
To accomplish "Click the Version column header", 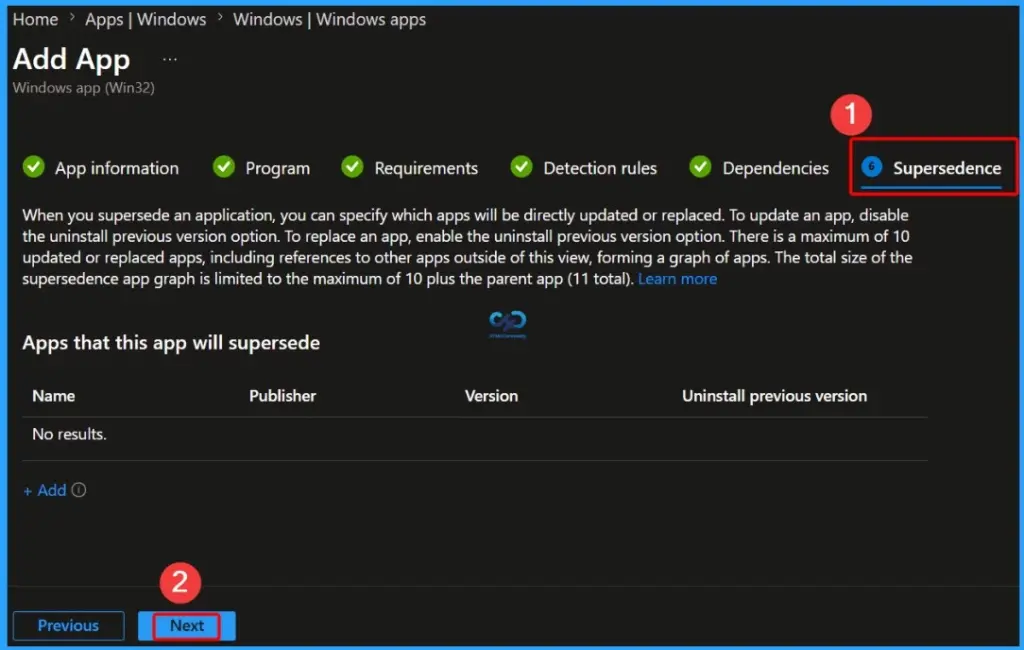I will [x=491, y=396].
